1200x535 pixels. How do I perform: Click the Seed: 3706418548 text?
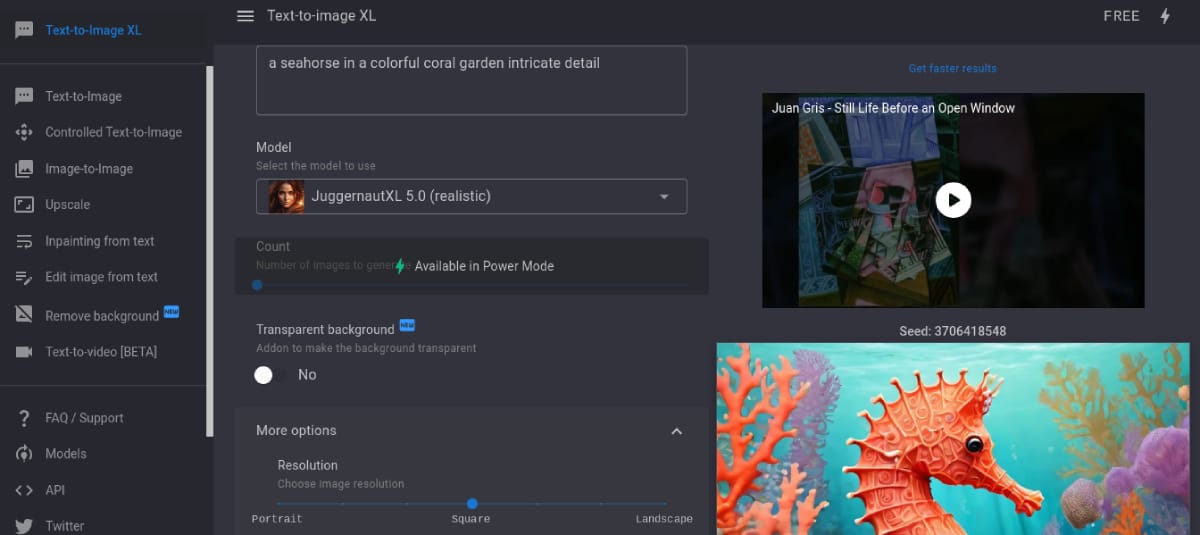(953, 331)
